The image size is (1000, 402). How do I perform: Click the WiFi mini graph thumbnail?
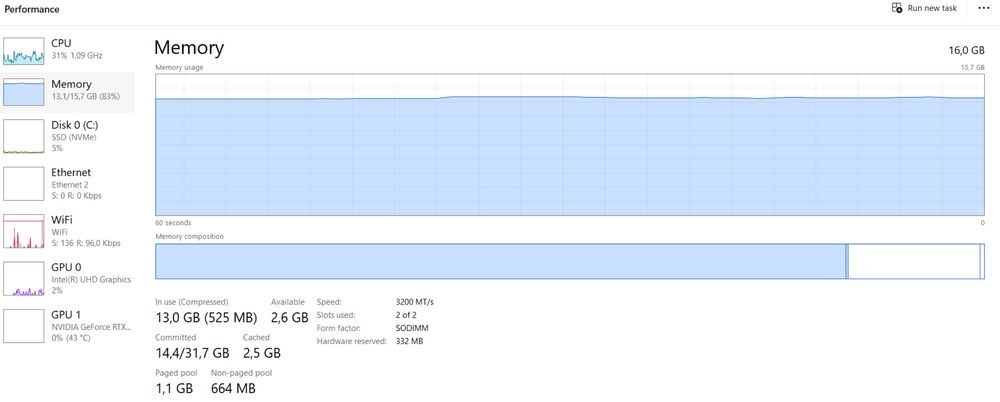tap(24, 231)
